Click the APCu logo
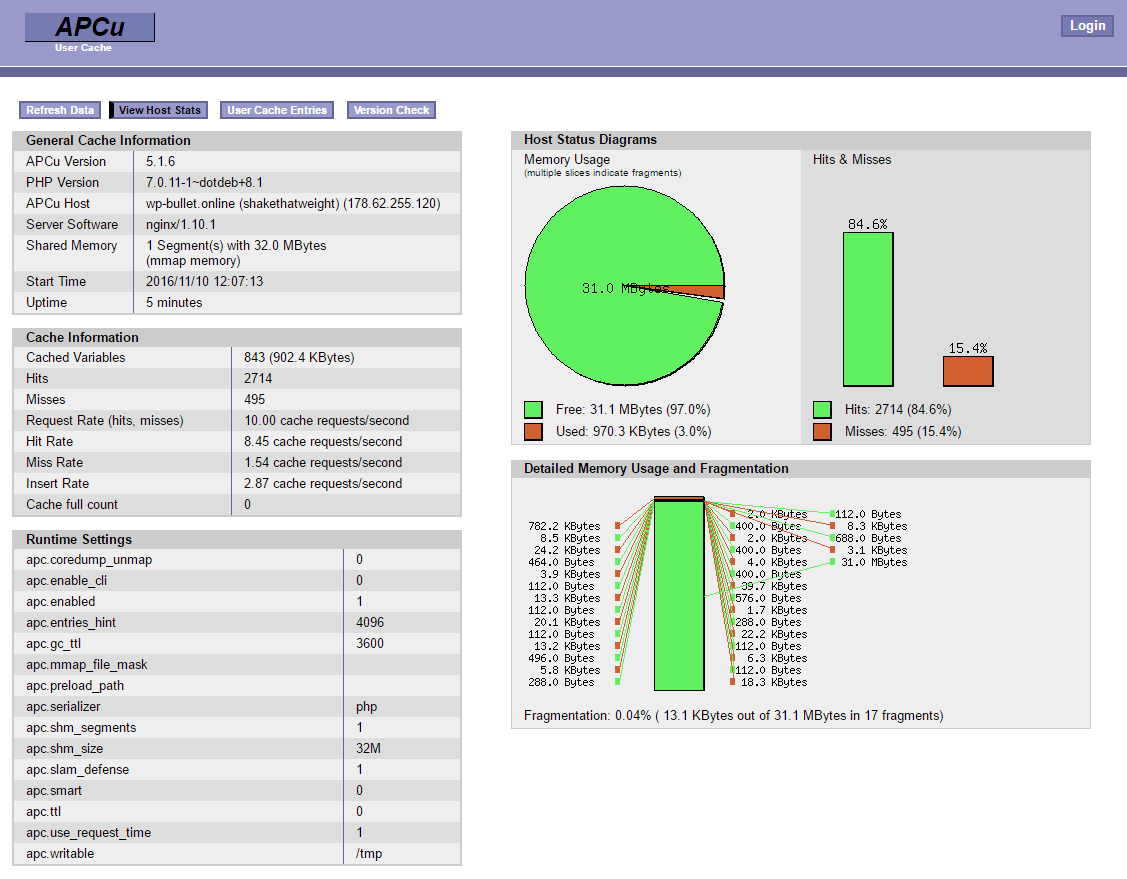The image size is (1127, 879). (x=90, y=27)
